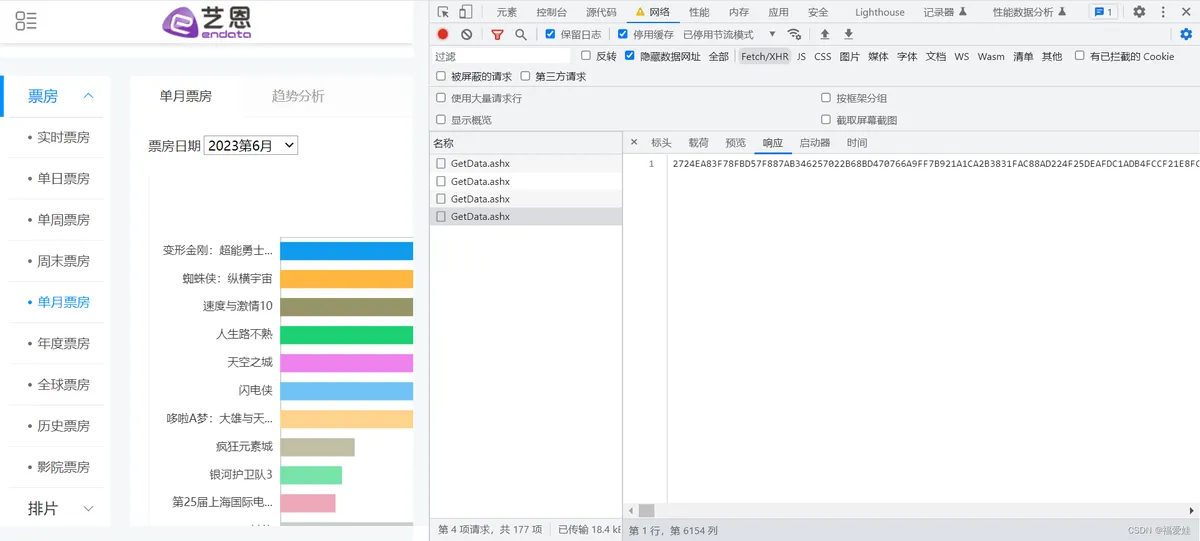This screenshot has width=1200, height=541.
Task: Expand the 排片 sidebar section
Action: 88,509
